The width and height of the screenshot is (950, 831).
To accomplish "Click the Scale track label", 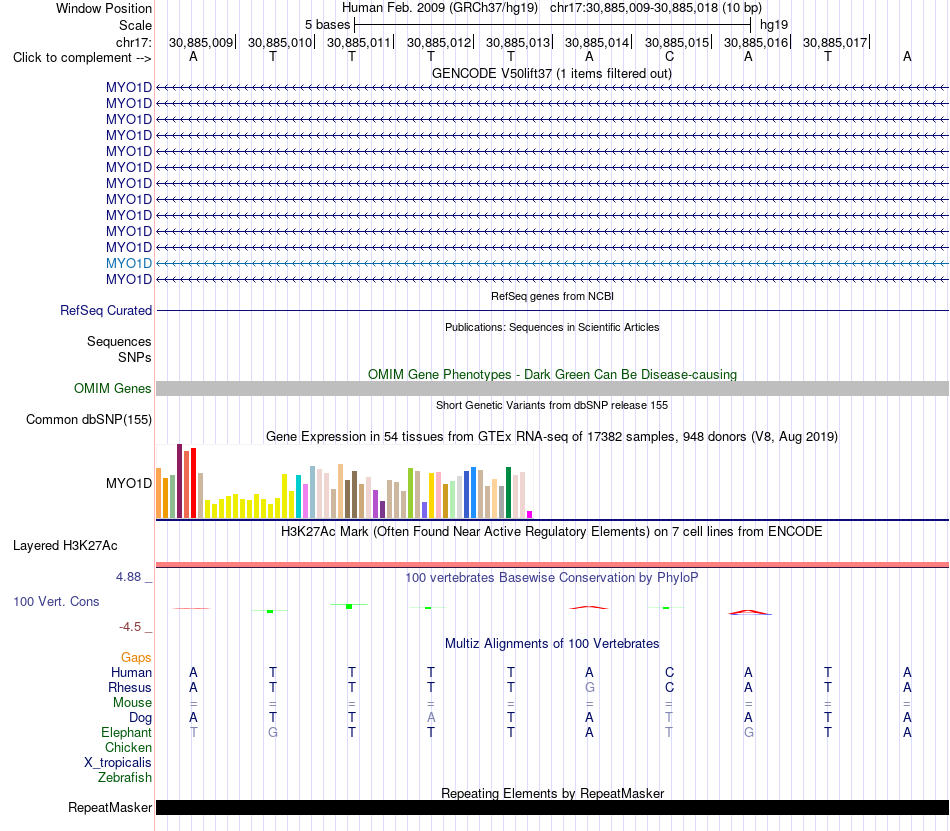I will 135,25.
